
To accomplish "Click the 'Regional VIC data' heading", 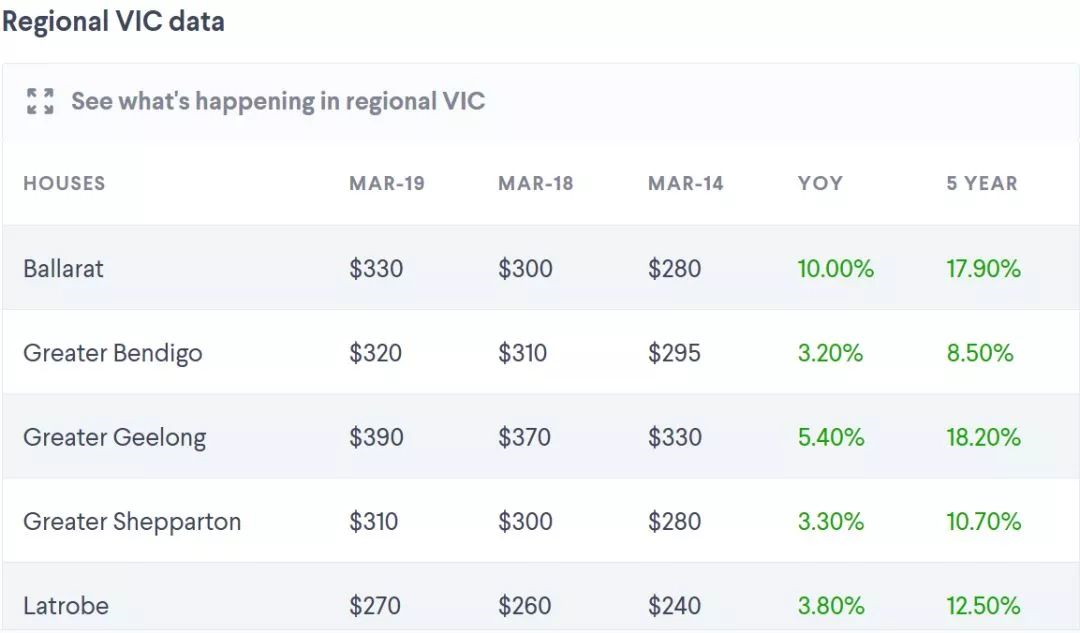I will [113, 21].
